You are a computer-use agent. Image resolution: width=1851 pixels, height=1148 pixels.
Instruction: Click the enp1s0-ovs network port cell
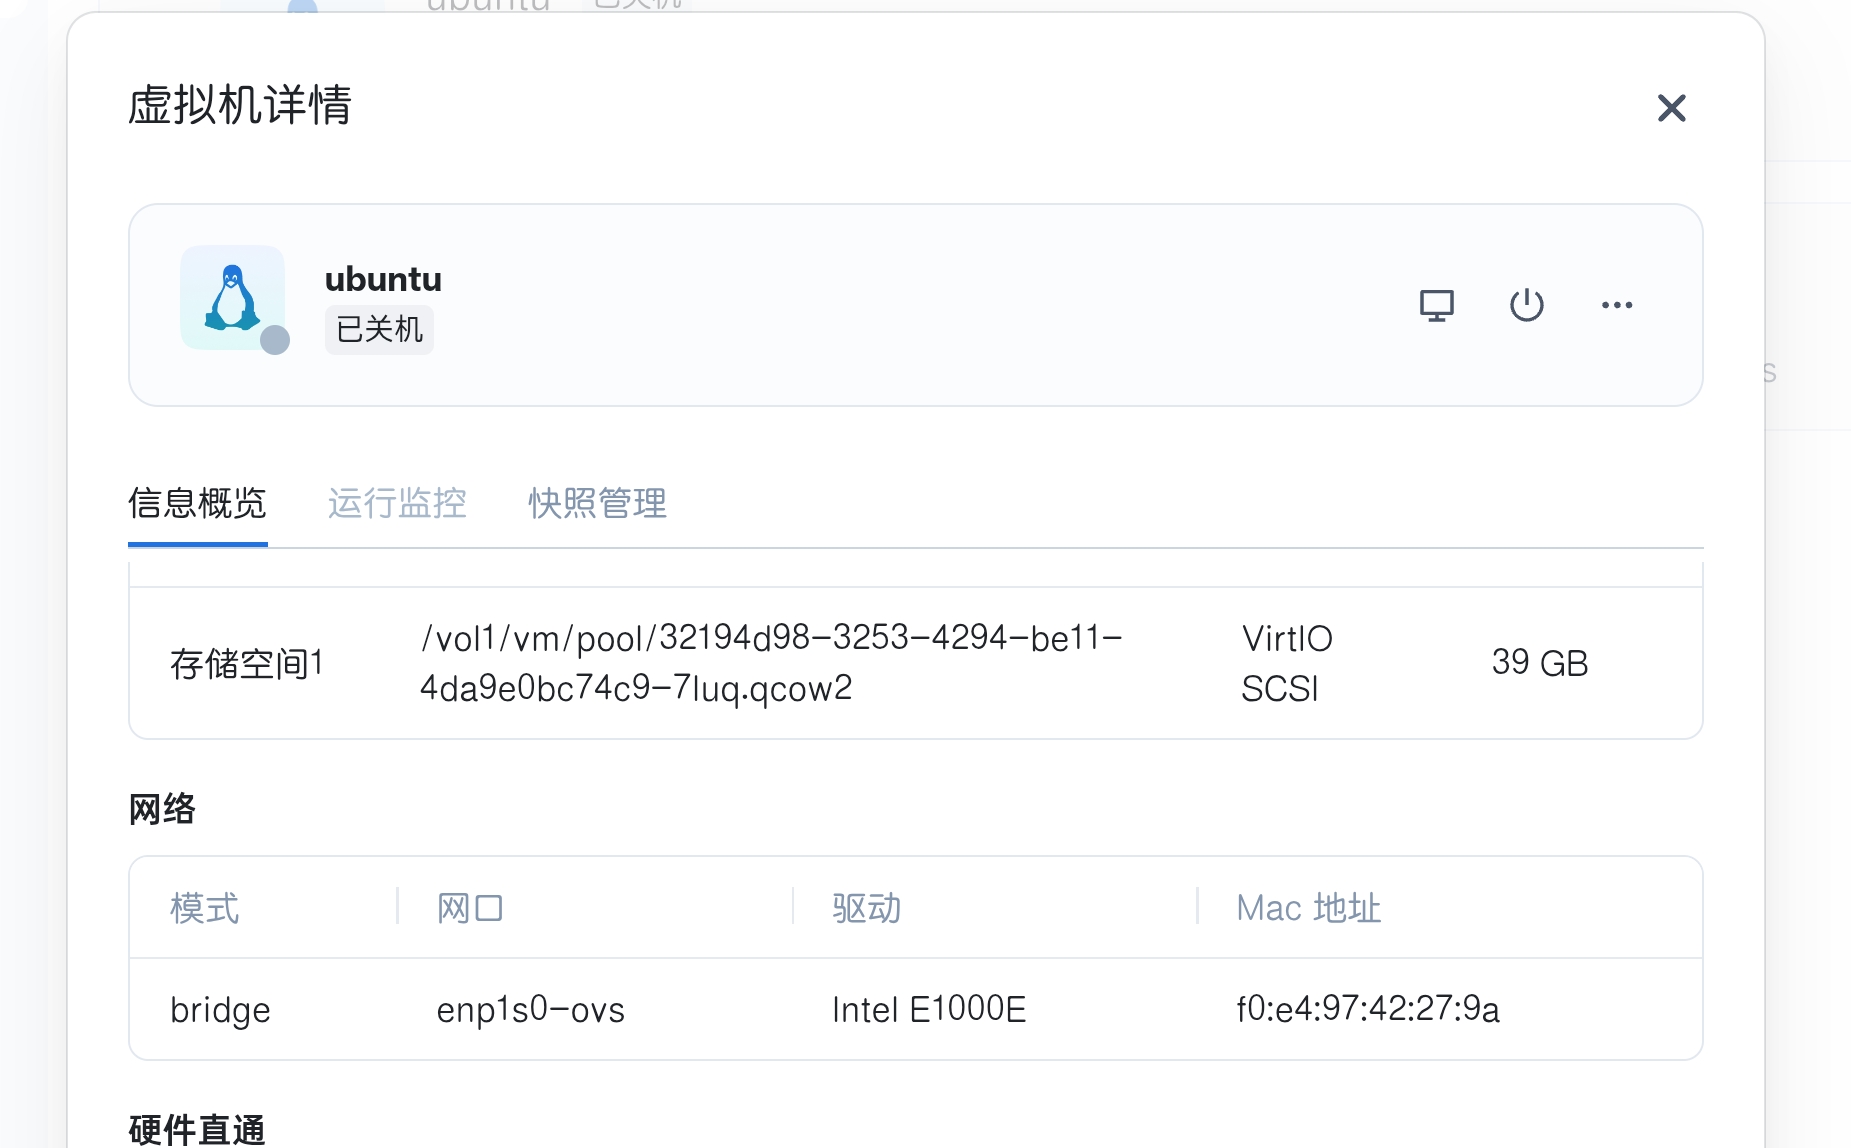(530, 1010)
